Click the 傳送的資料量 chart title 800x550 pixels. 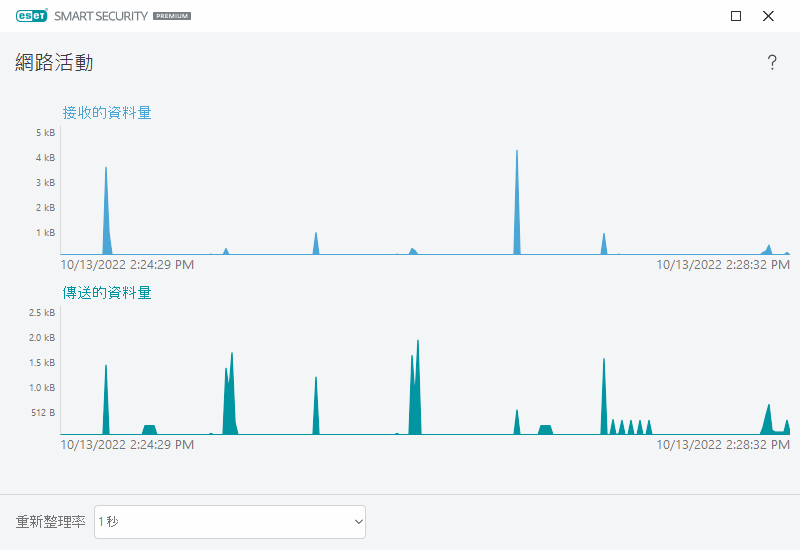coord(107,292)
